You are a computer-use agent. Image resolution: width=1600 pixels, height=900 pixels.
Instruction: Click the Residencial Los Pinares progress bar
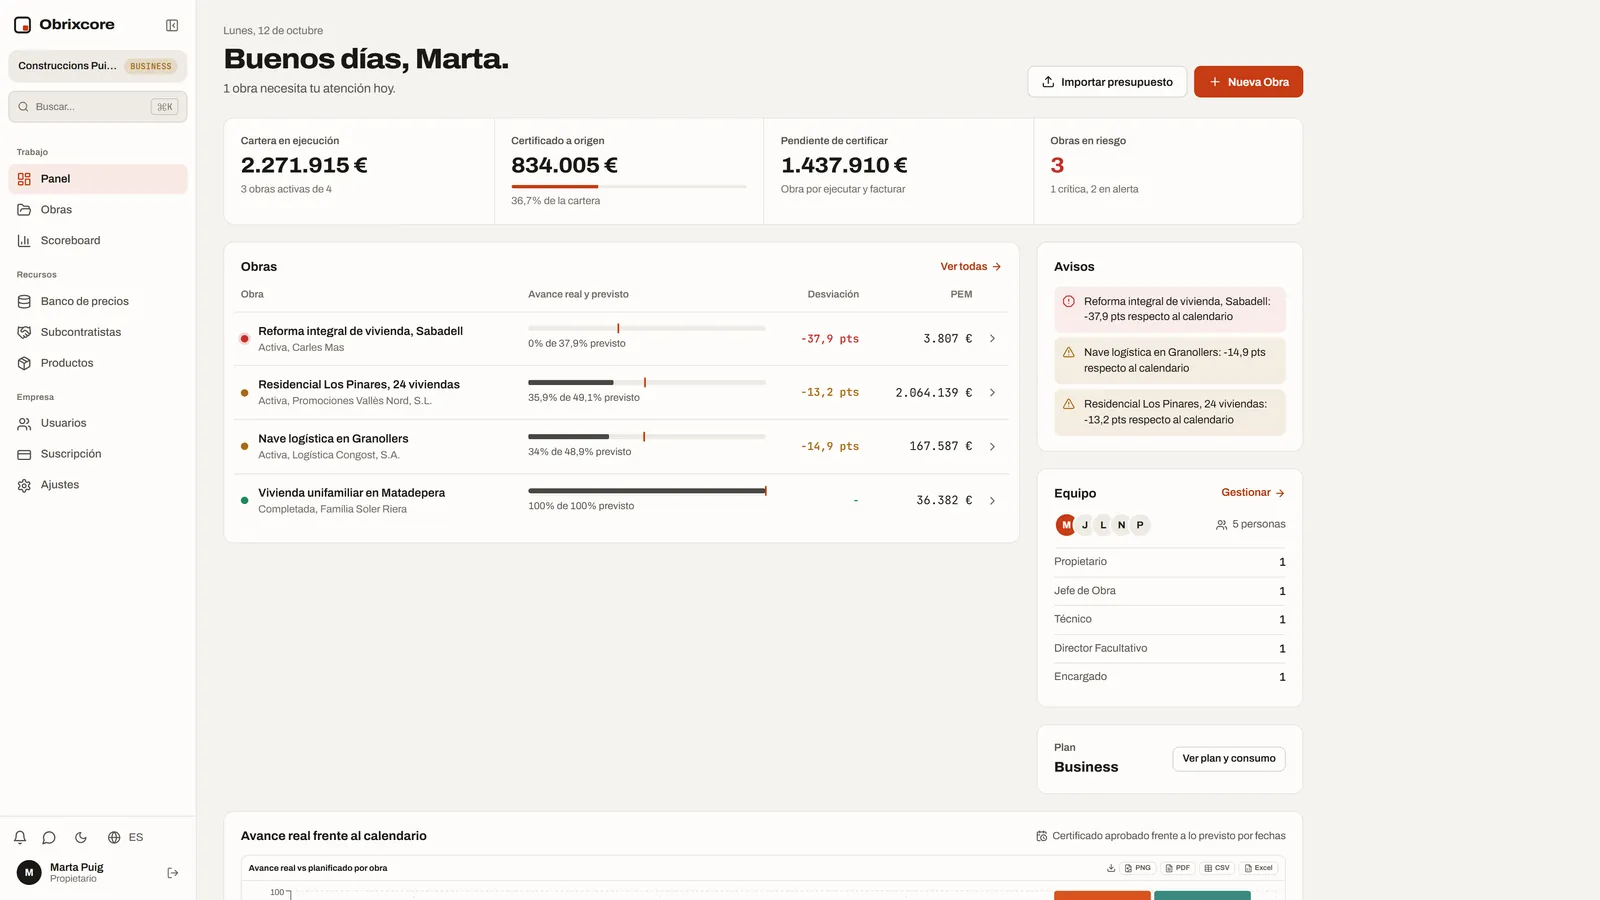[x=646, y=382]
